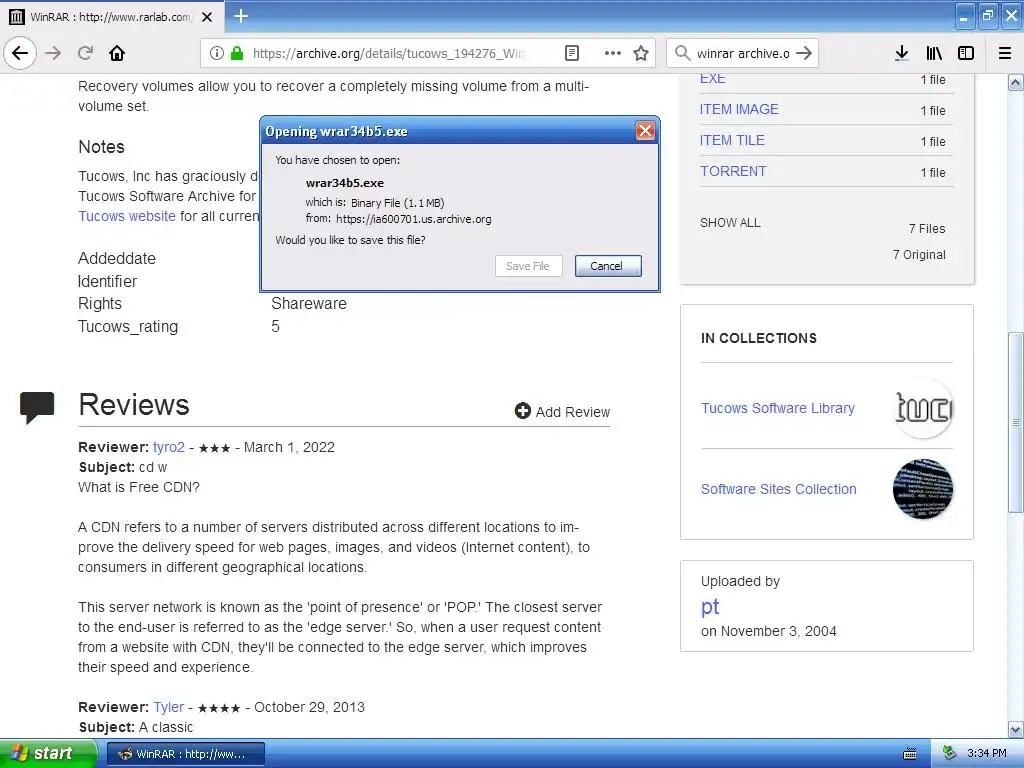Image resolution: width=1024 pixels, height=768 pixels.
Task: Toggle the sidebar icon
Action: pyautogui.click(x=966, y=53)
